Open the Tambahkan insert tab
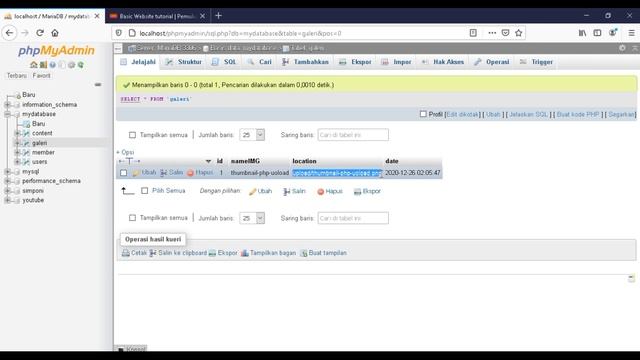The image size is (640, 360). point(305,62)
